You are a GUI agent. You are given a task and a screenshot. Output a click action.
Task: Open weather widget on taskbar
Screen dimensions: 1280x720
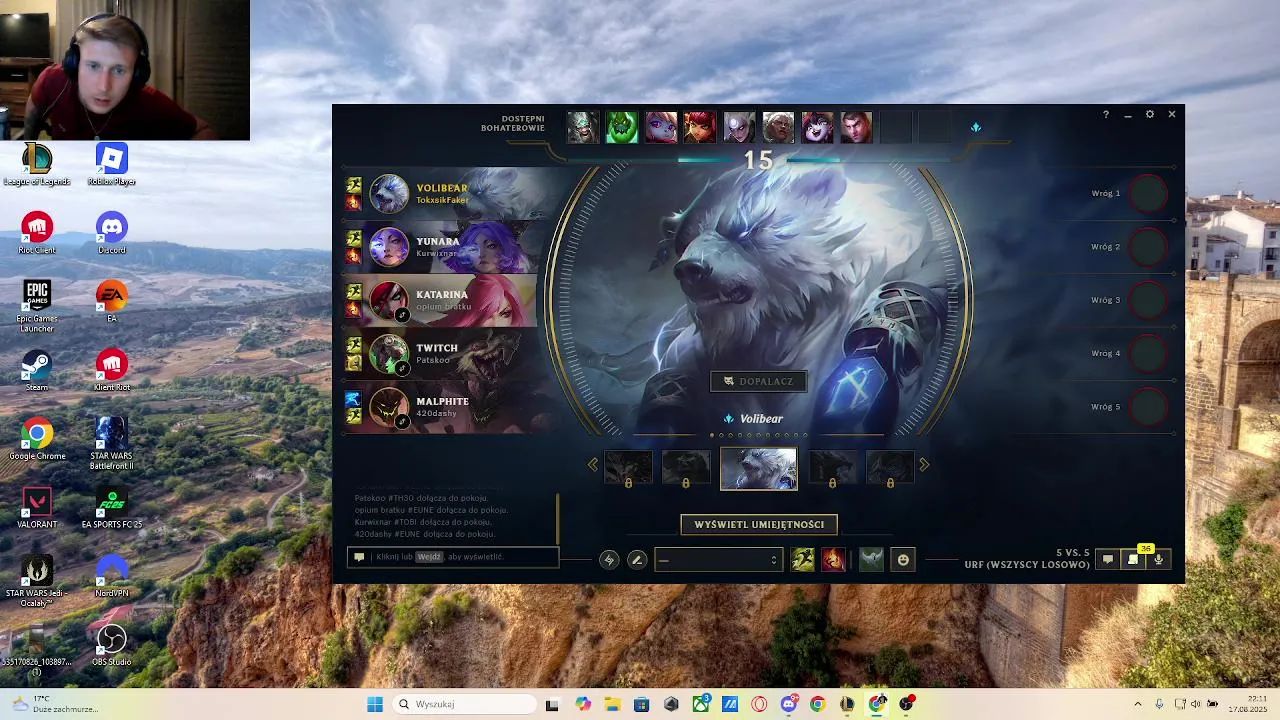[55, 704]
